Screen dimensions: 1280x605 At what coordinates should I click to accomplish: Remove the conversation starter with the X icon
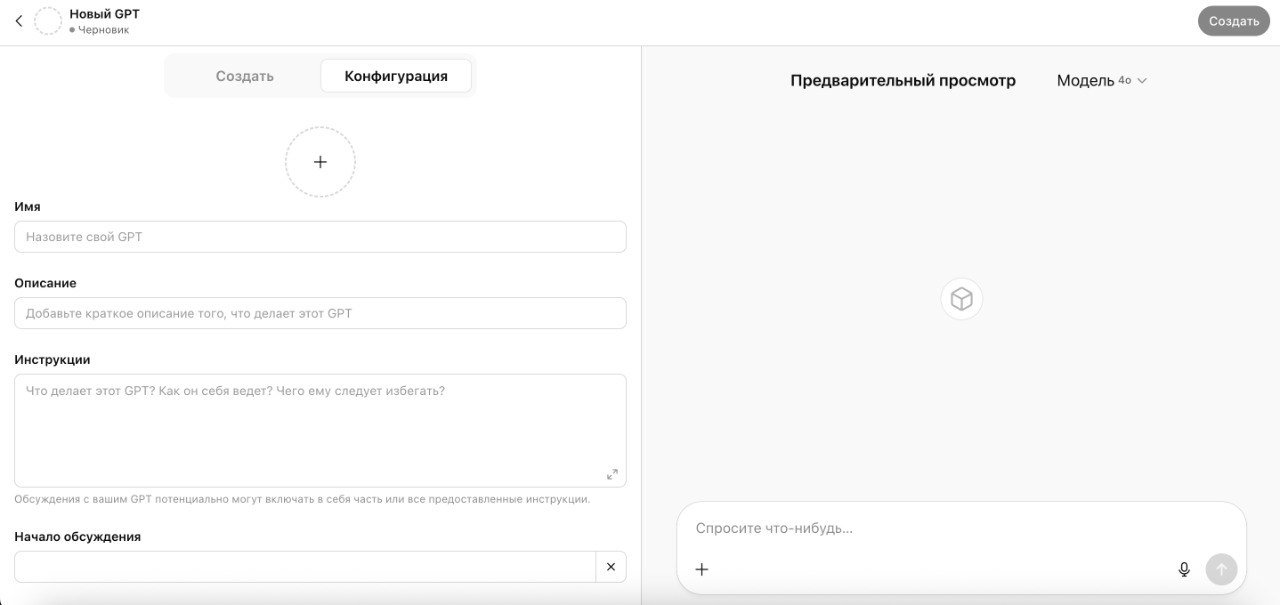click(611, 567)
